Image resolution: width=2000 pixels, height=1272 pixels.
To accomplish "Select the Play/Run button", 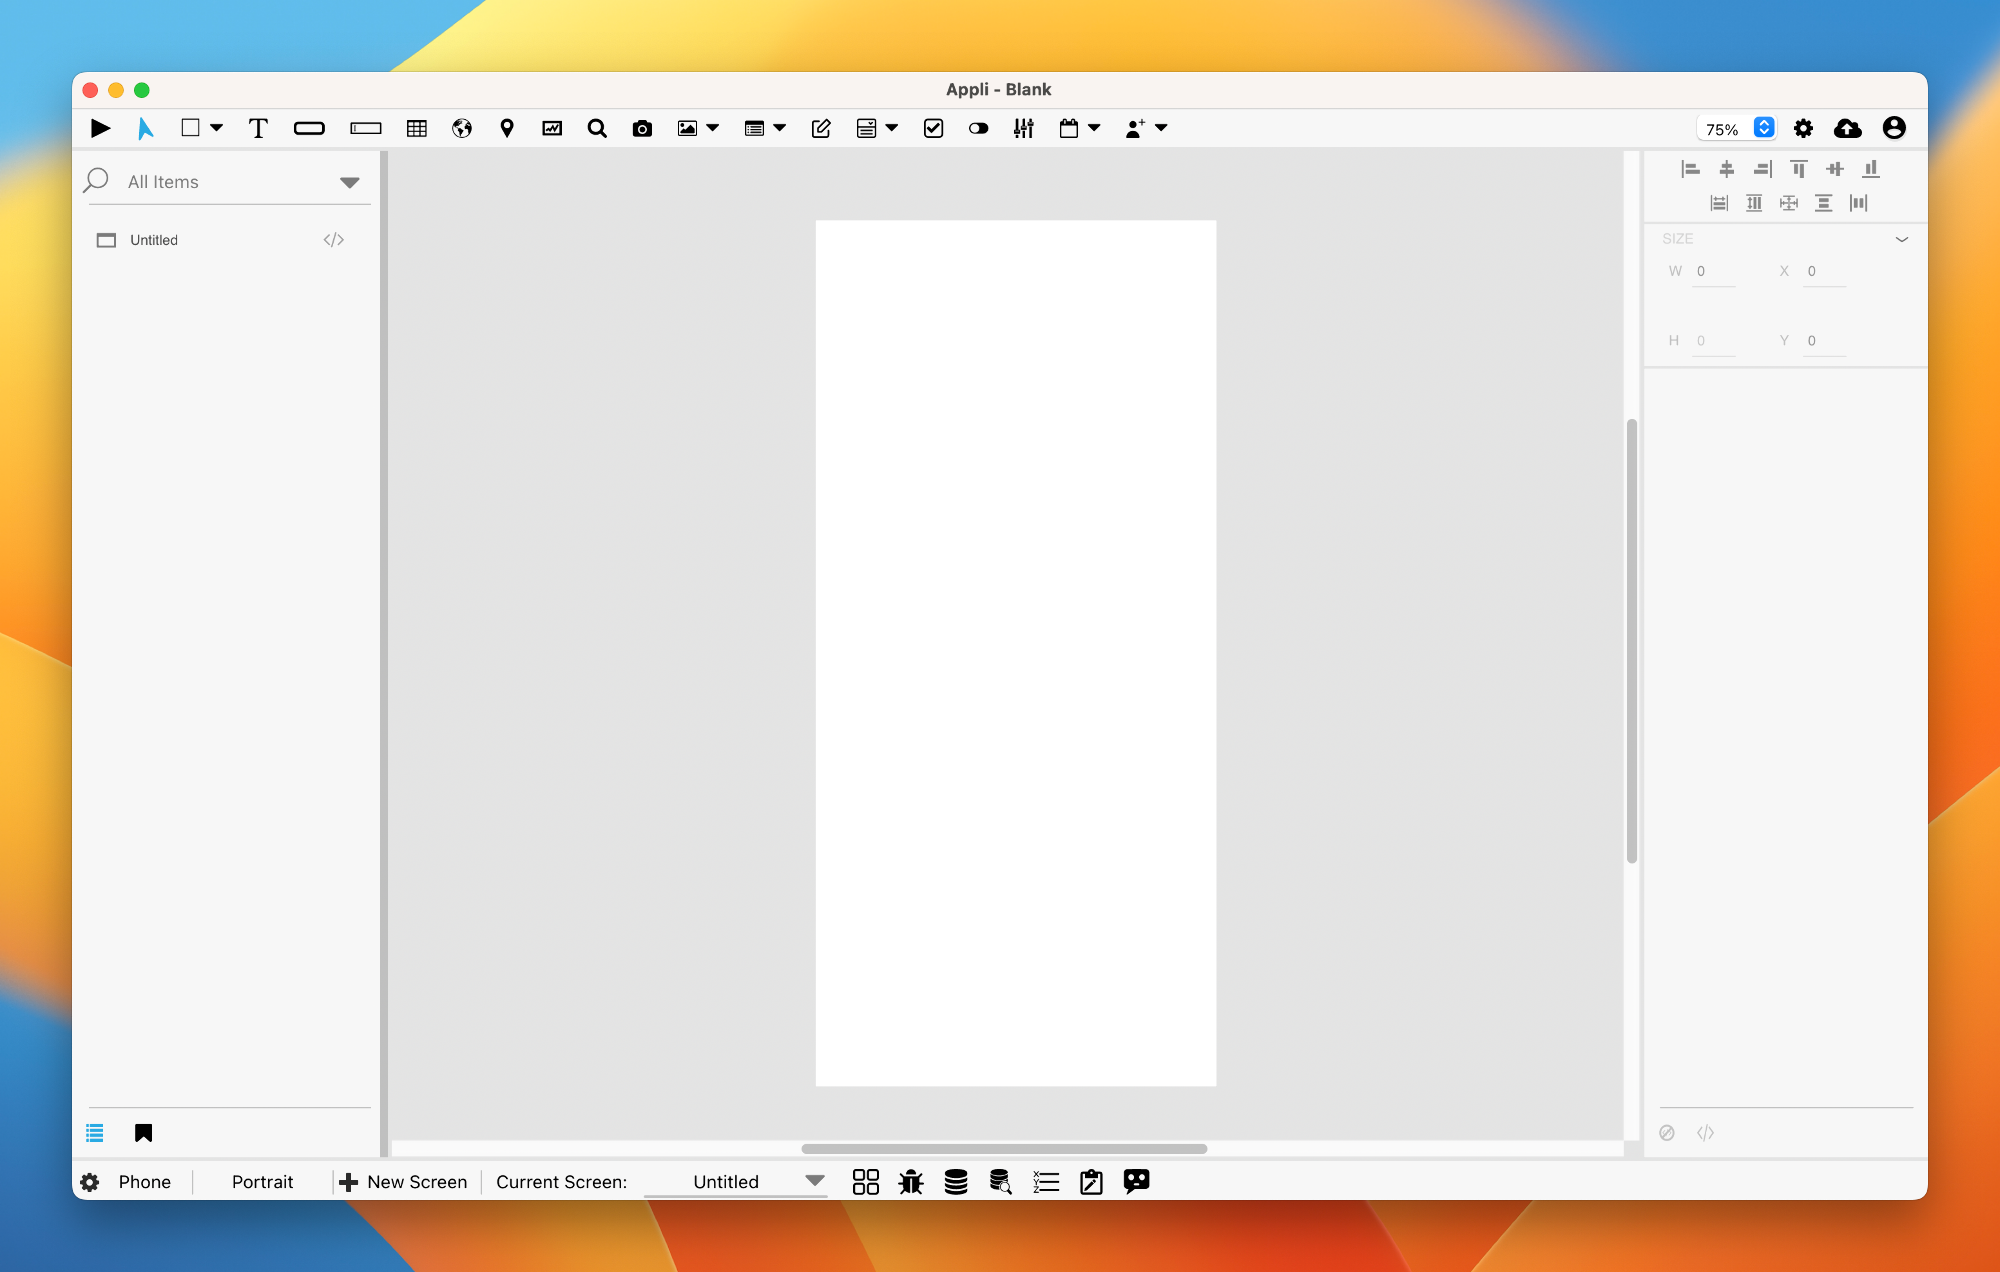I will (x=99, y=128).
